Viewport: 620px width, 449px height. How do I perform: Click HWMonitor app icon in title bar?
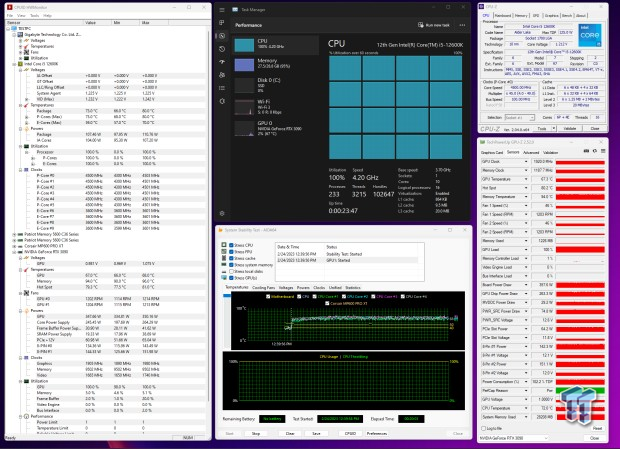point(9,7)
